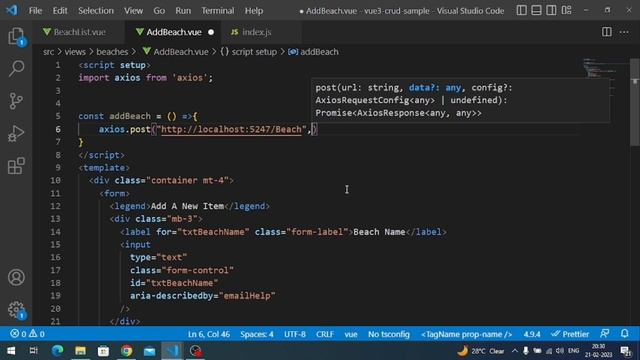Click Windows Start button
This screenshot has width=640, height=360.
(11, 351)
